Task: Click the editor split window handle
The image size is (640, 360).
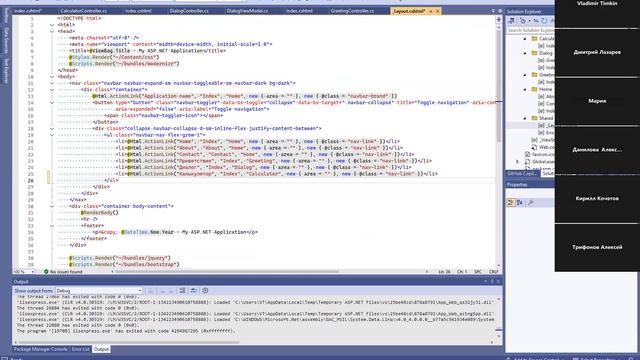Action: tap(499, 19)
